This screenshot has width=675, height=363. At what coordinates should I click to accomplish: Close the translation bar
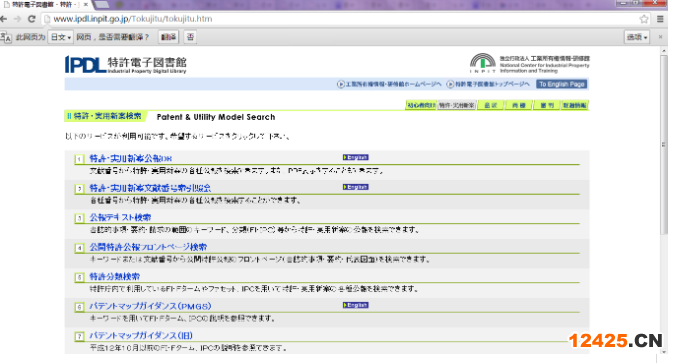tap(660, 37)
